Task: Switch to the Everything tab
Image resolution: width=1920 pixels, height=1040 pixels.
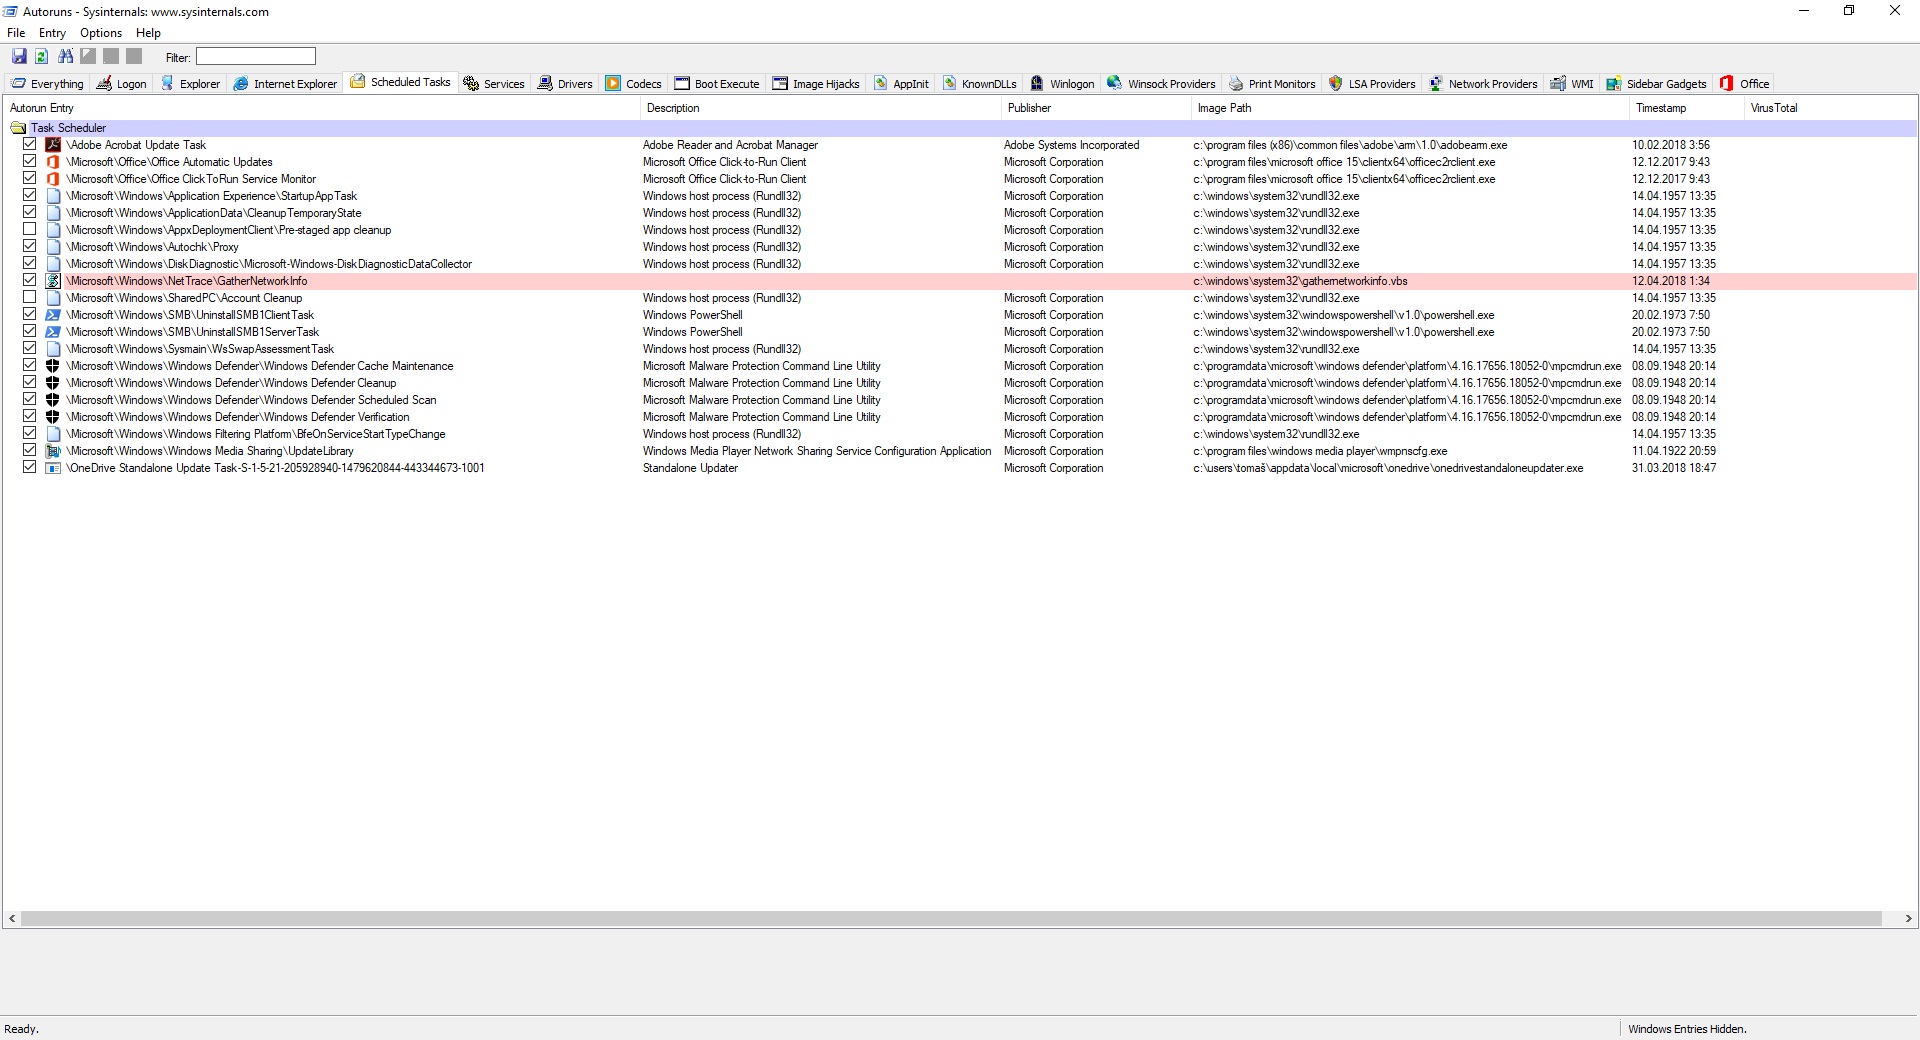Action: (47, 84)
